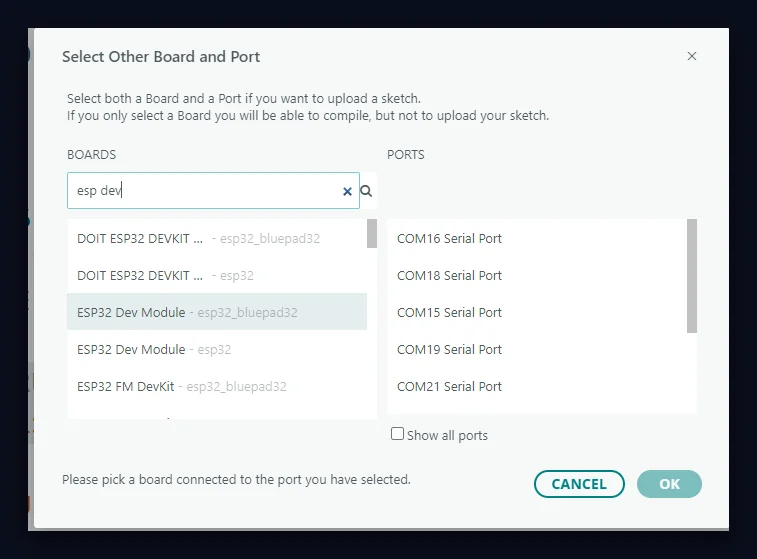Select COM16 Serial Port
The height and width of the screenshot is (559, 757).
(x=537, y=238)
